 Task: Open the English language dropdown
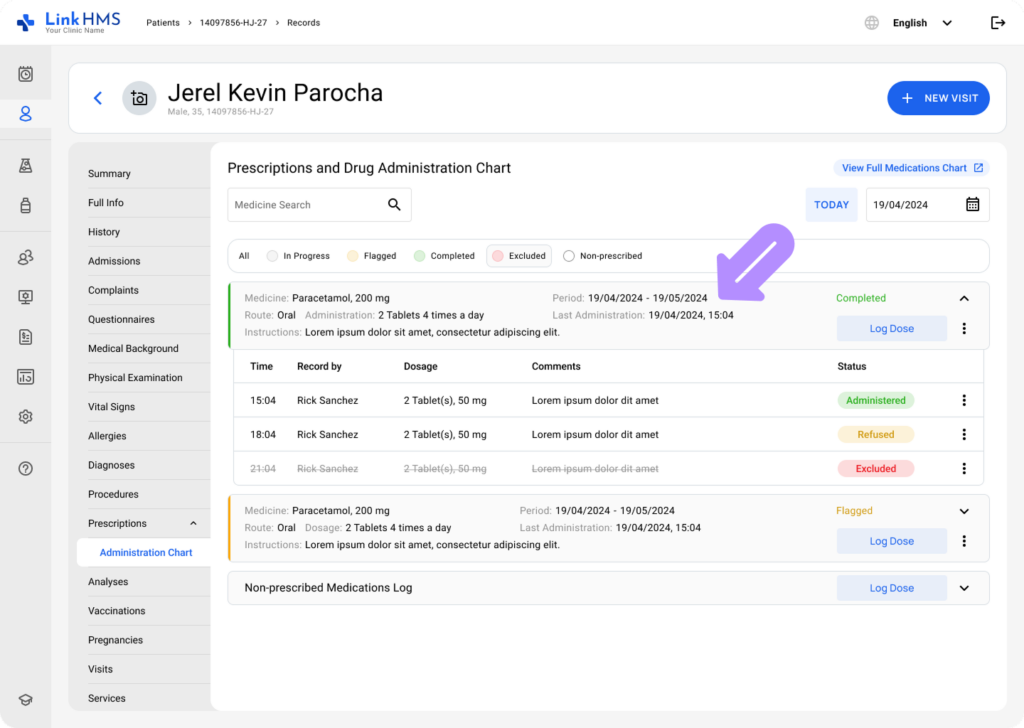click(x=922, y=23)
